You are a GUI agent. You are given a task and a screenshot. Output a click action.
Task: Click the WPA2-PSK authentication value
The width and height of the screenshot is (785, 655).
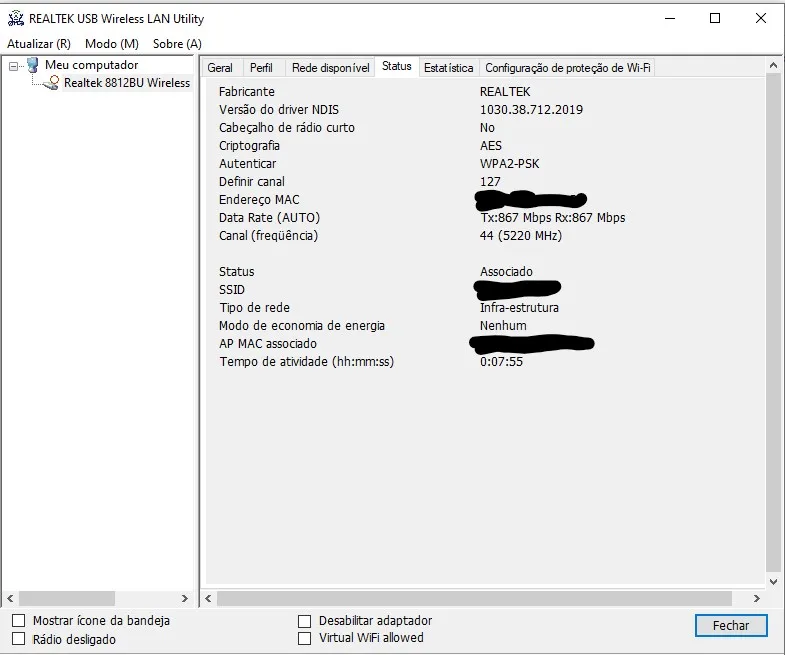tap(509, 164)
